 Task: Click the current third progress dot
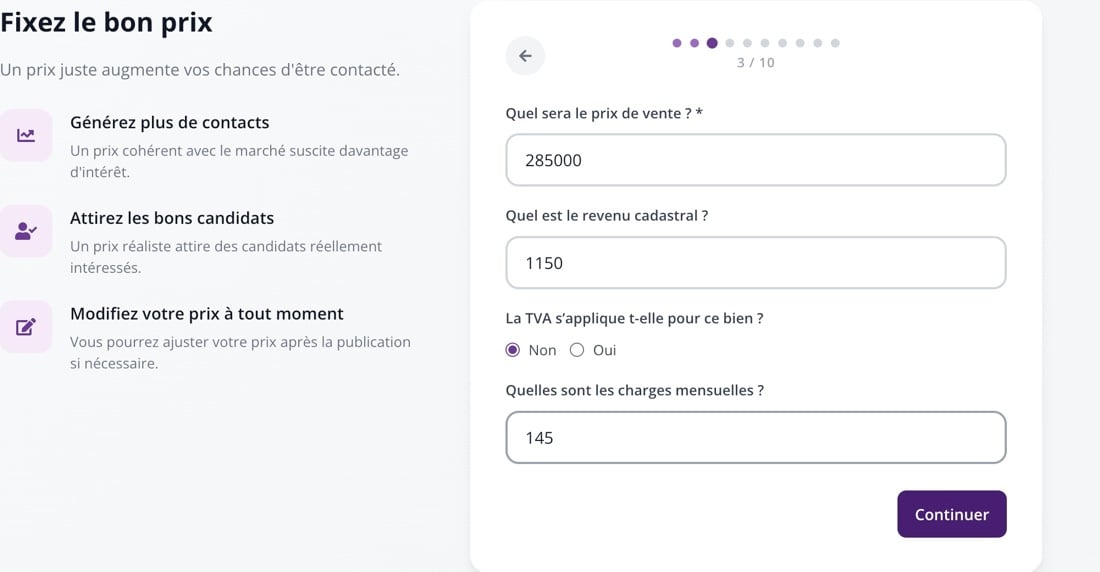pyautogui.click(x=712, y=44)
